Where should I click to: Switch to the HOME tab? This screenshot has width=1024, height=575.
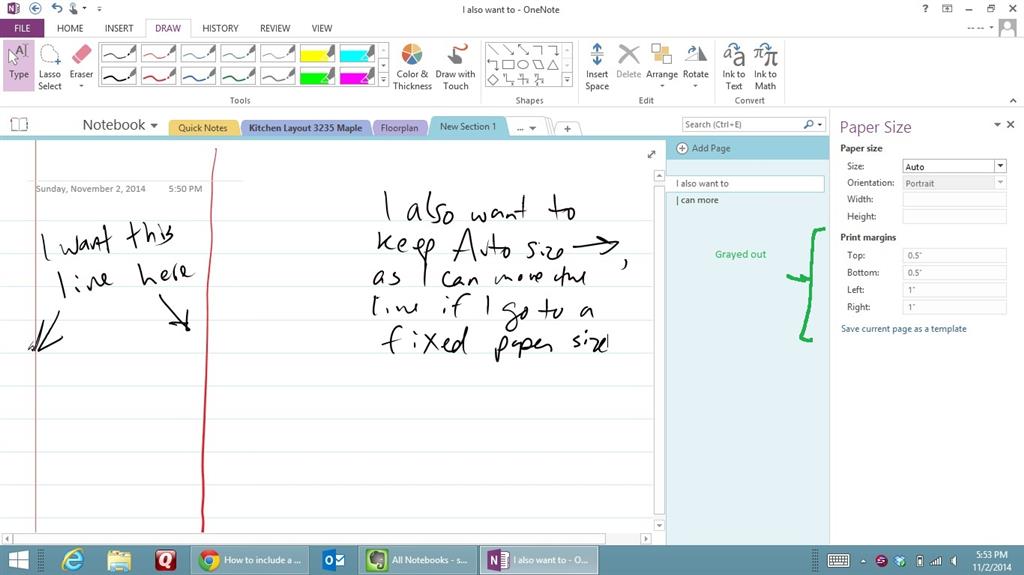coord(70,28)
